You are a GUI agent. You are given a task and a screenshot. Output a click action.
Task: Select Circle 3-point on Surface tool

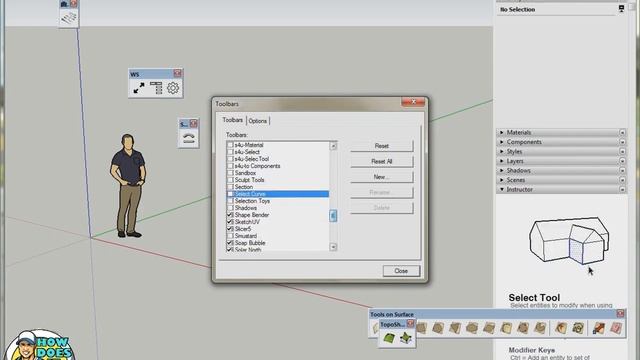coord(523,328)
